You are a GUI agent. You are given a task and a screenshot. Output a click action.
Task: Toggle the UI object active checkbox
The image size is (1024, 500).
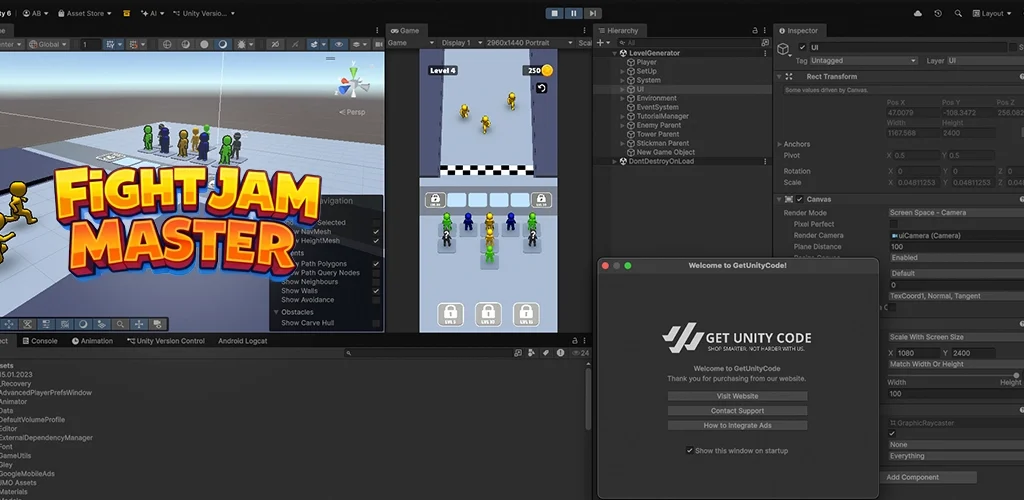[802, 48]
